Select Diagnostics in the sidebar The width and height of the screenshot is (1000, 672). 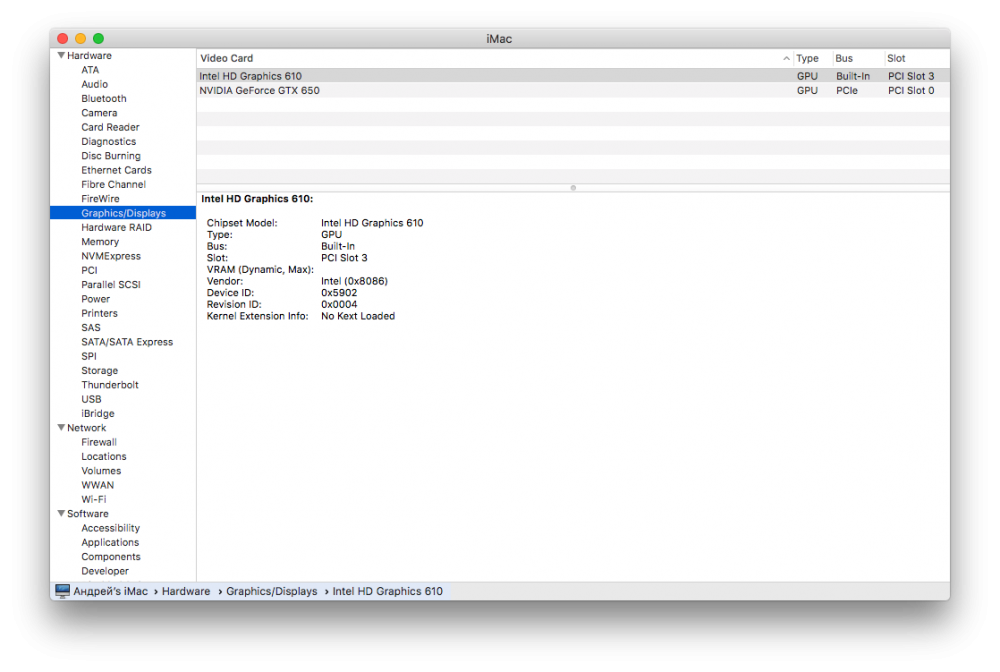click(108, 142)
